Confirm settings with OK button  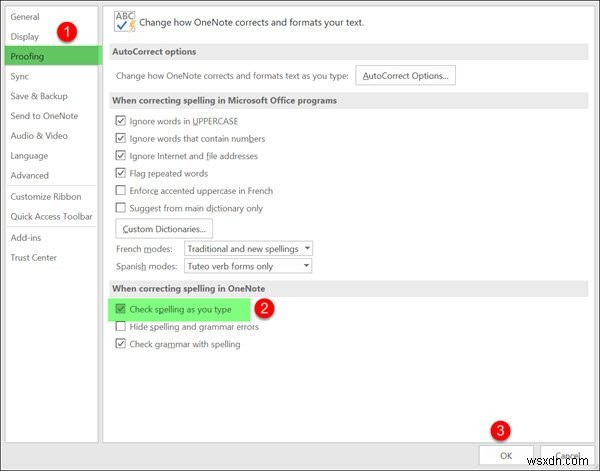tap(506, 455)
